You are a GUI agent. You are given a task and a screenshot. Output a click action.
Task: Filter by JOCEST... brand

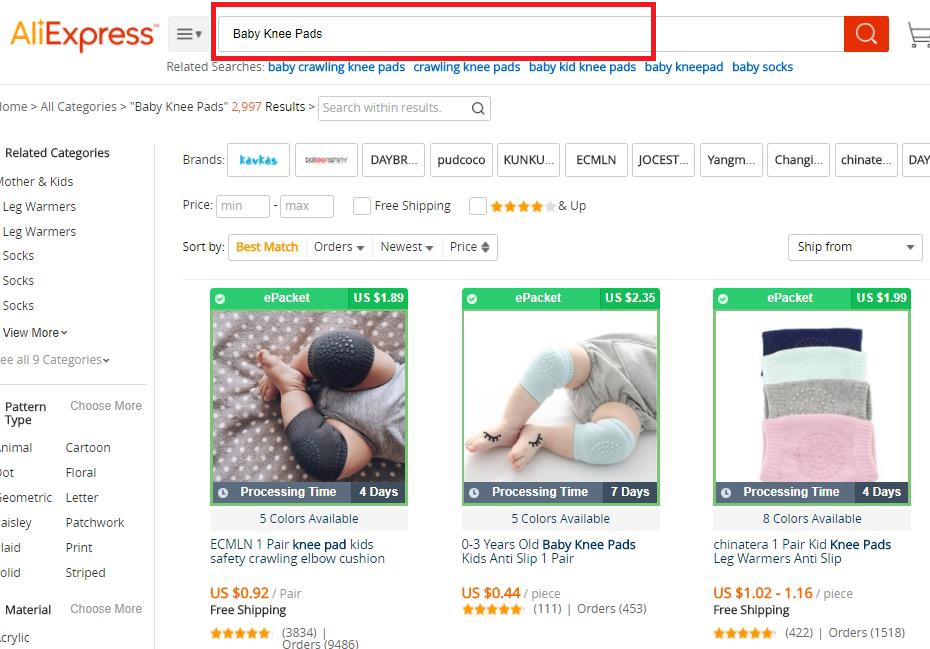pyautogui.click(x=663, y=160)
